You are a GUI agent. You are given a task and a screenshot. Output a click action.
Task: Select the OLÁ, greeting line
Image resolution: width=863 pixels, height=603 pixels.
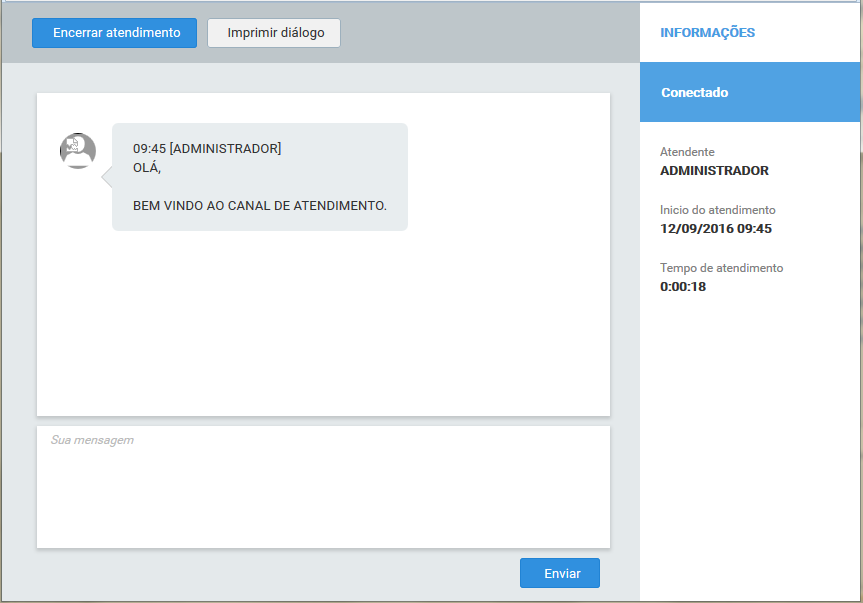[147, 167]
